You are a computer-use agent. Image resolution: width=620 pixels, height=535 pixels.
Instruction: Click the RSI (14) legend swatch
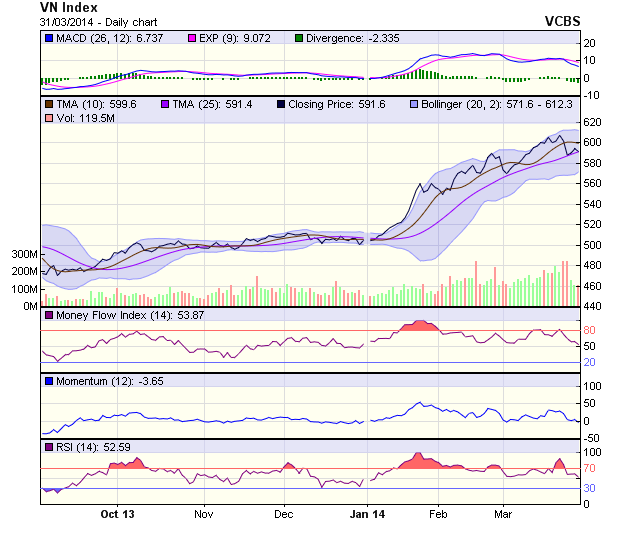(48, 446)
